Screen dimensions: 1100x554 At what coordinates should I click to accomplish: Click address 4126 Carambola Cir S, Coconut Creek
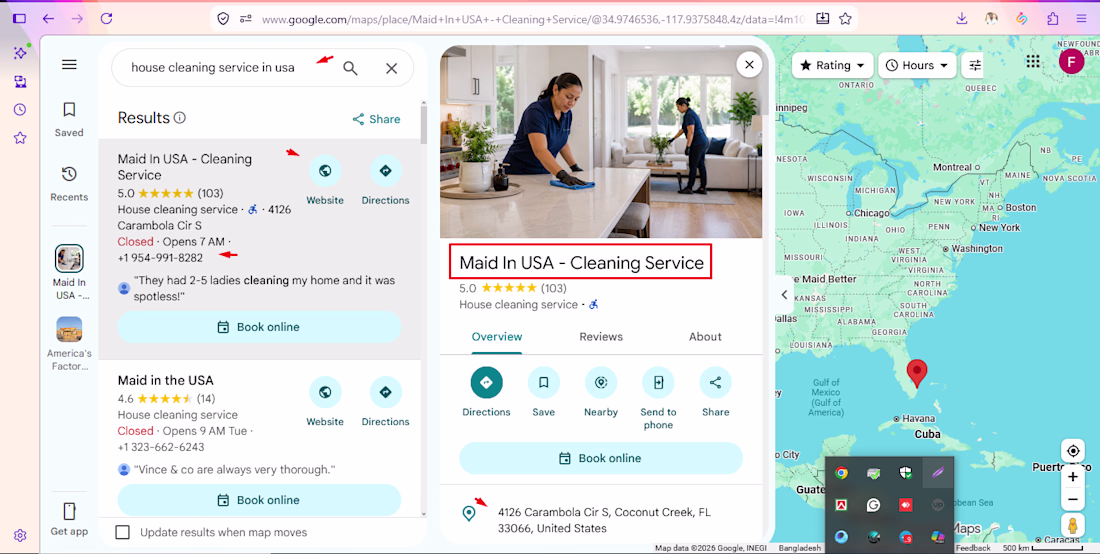point(604,520)
